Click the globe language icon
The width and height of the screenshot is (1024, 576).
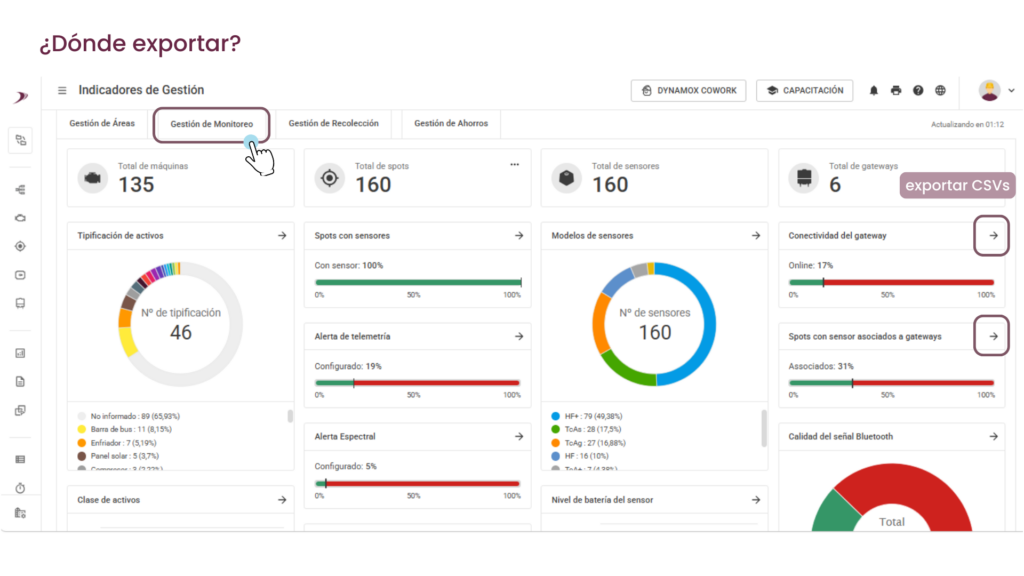click(x=940, y=91)
